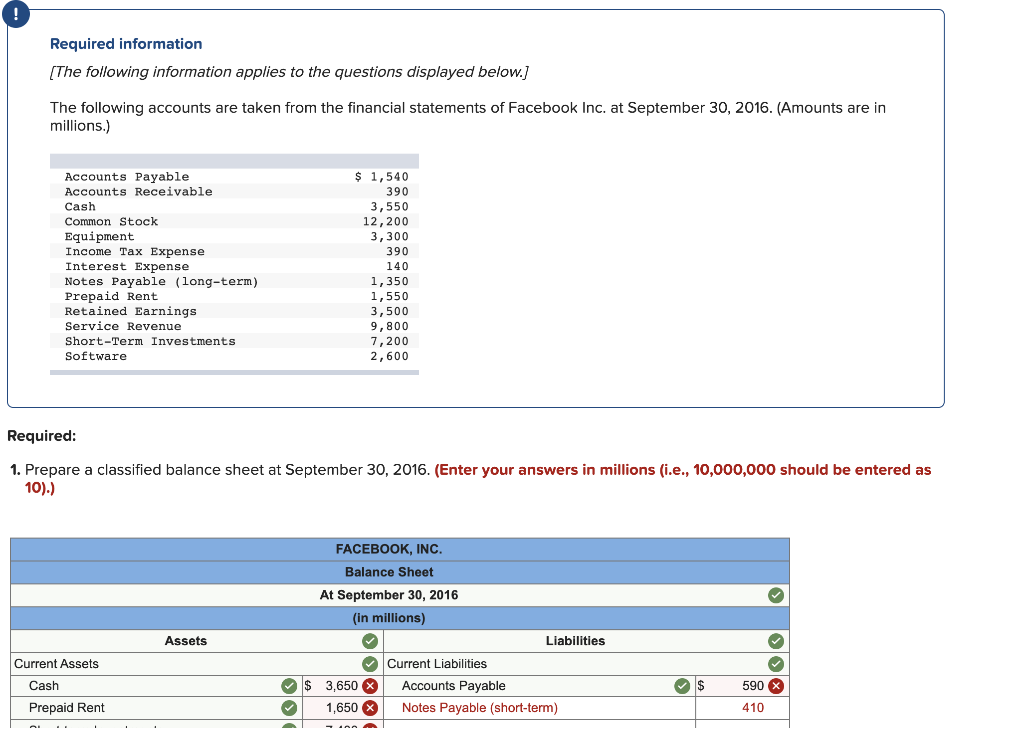Open the Notes Payable (short-term) account cell
The width and height of the screenshot is (1024, 747).
point(539,708)
